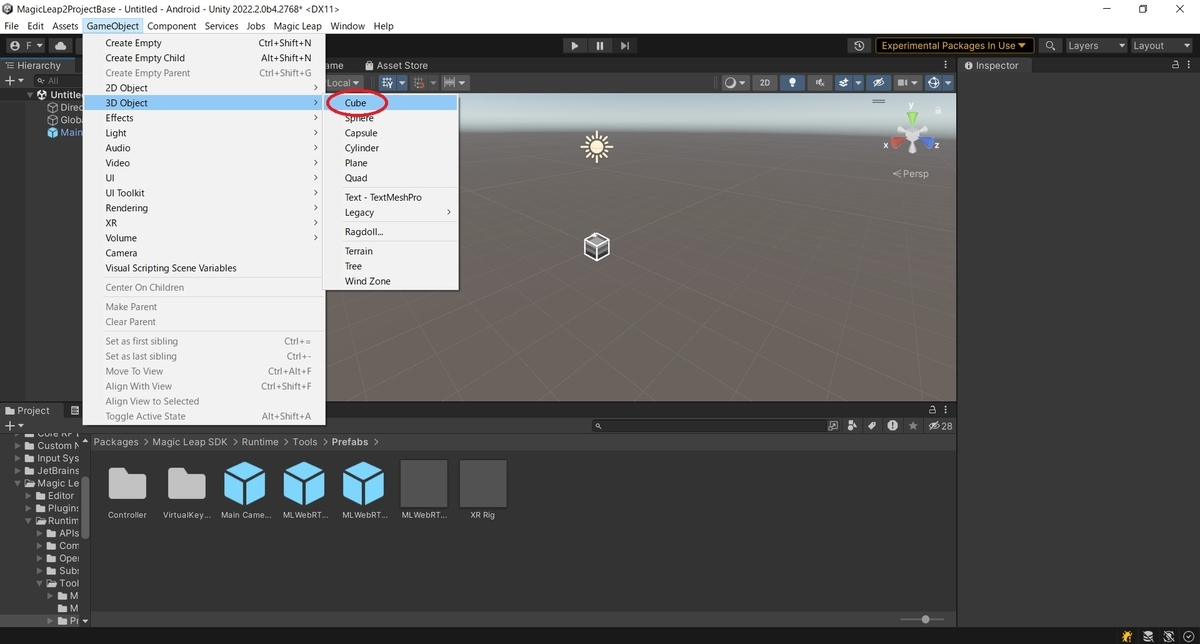
Task: Click the Project search field
Action: (x=708, y=426)
